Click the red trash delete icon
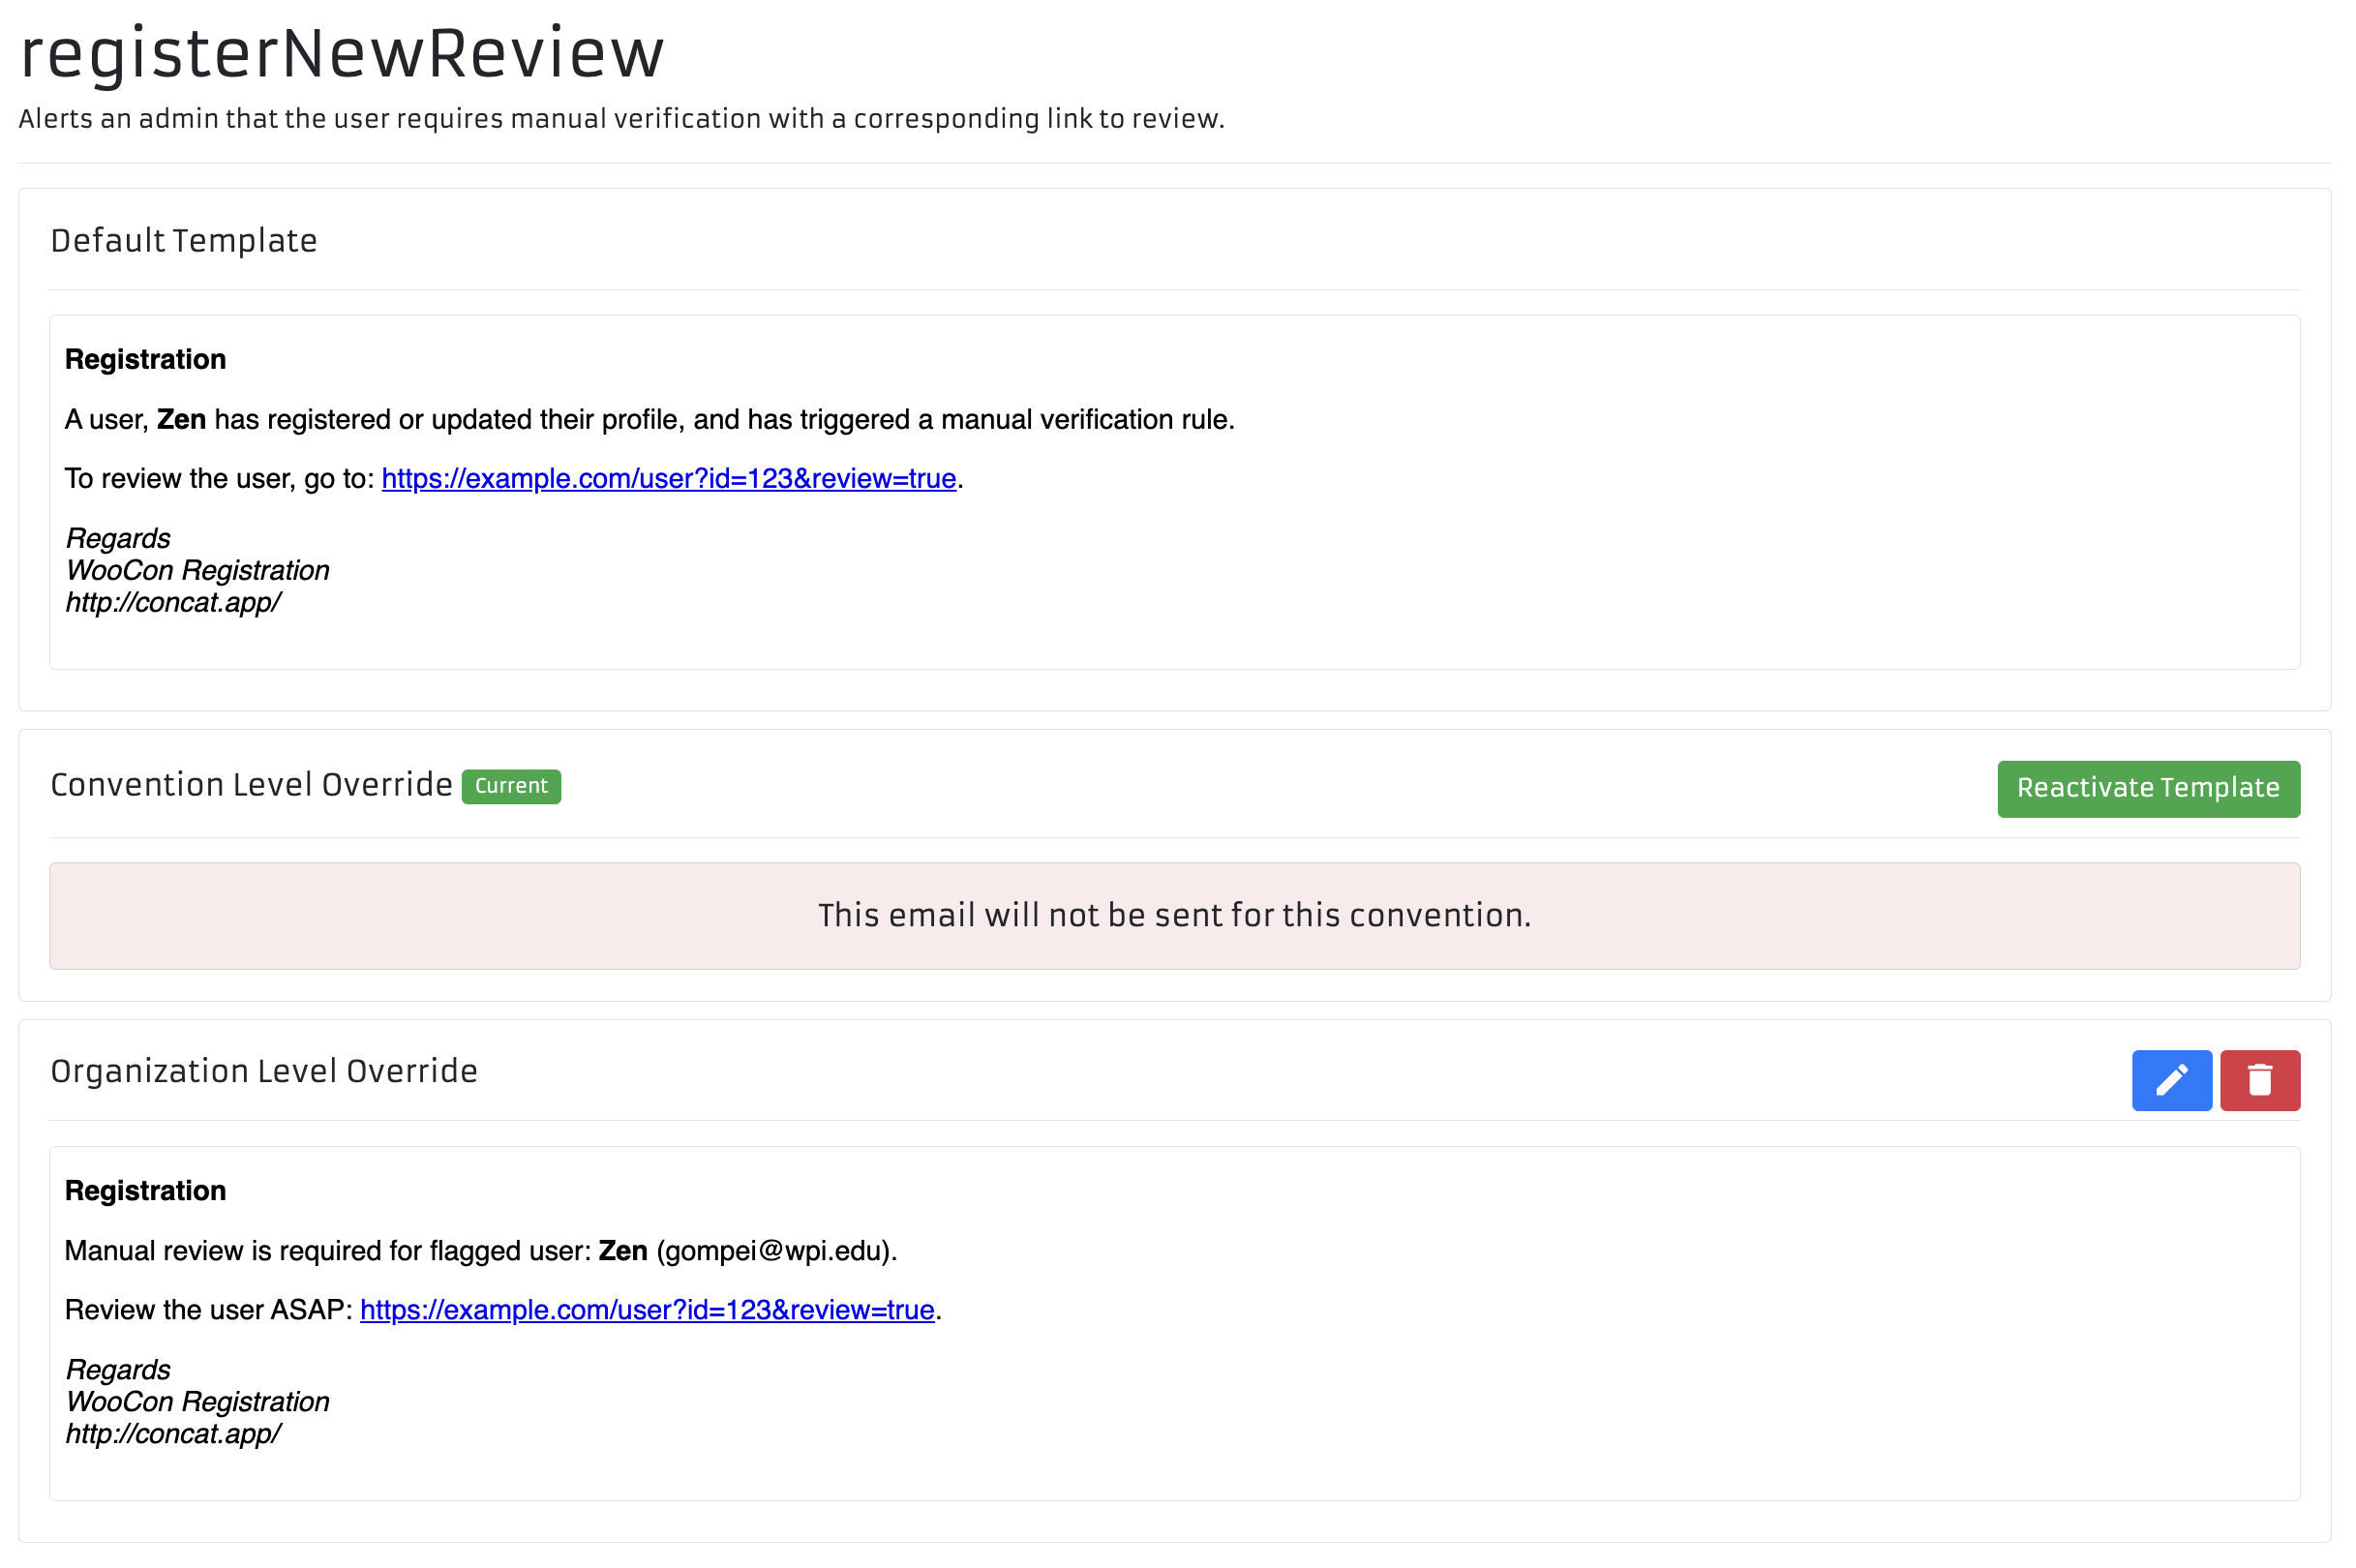 [x=2259, y=1080]
